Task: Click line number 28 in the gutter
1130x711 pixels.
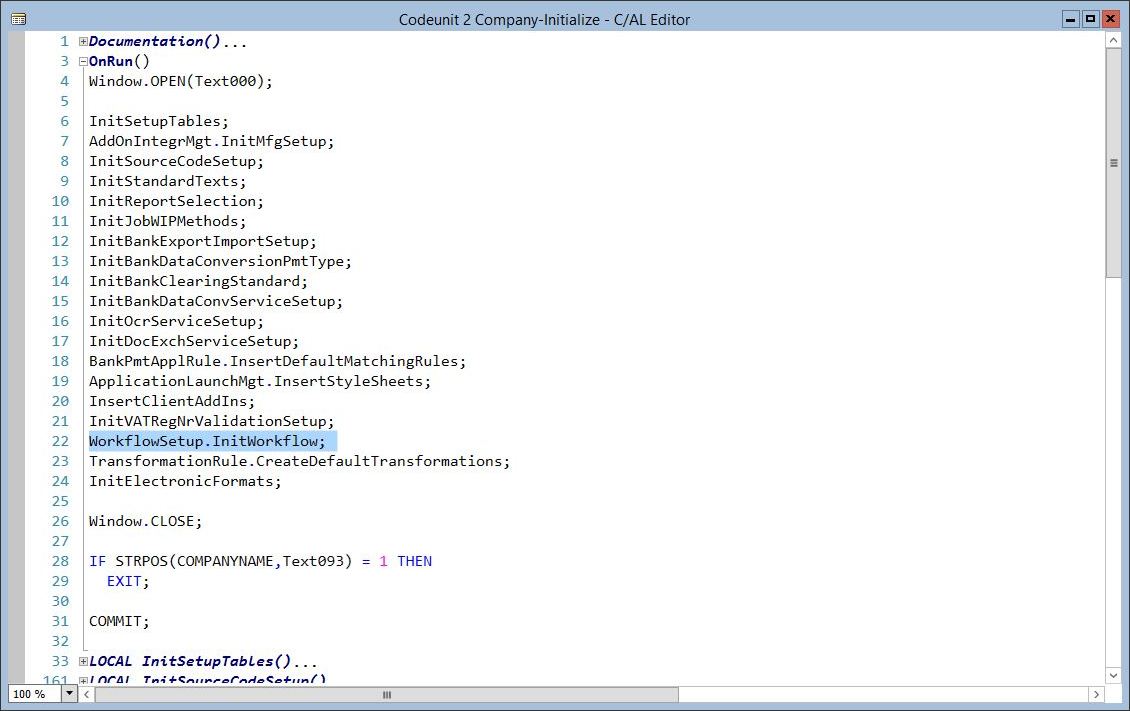Action: pos(61,562)
